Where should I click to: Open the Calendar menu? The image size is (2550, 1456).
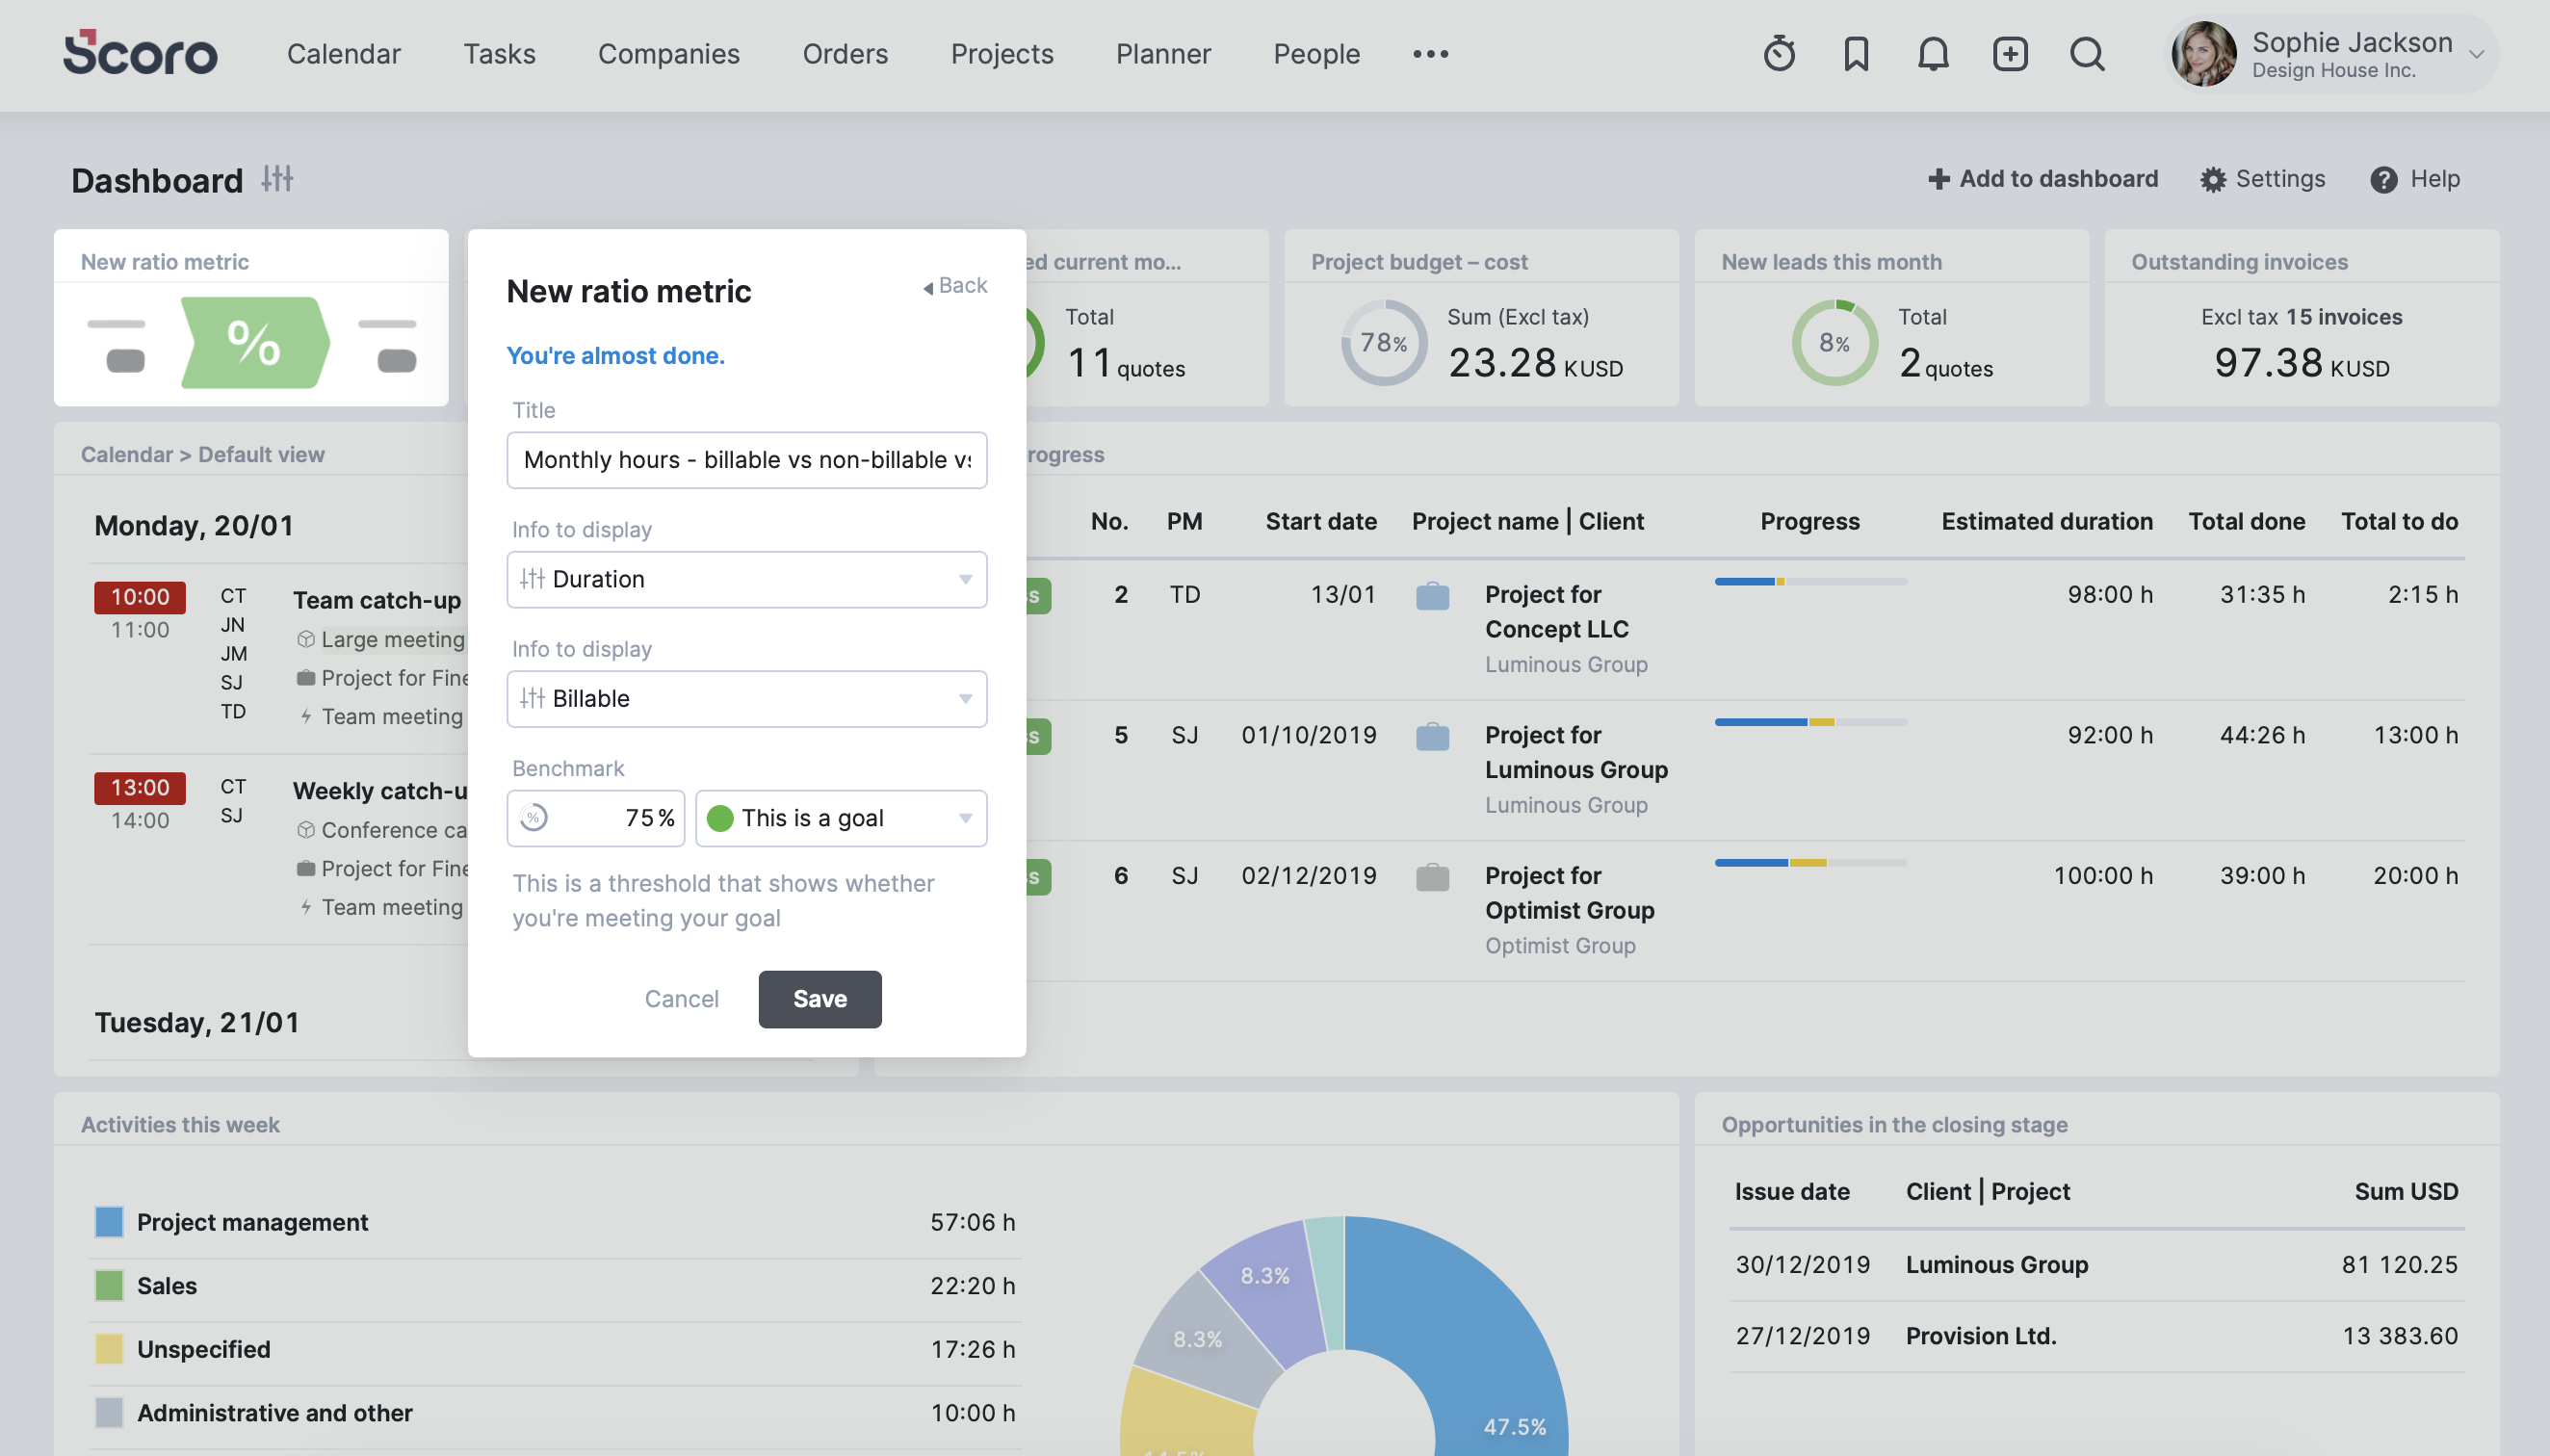click(343, 54)
